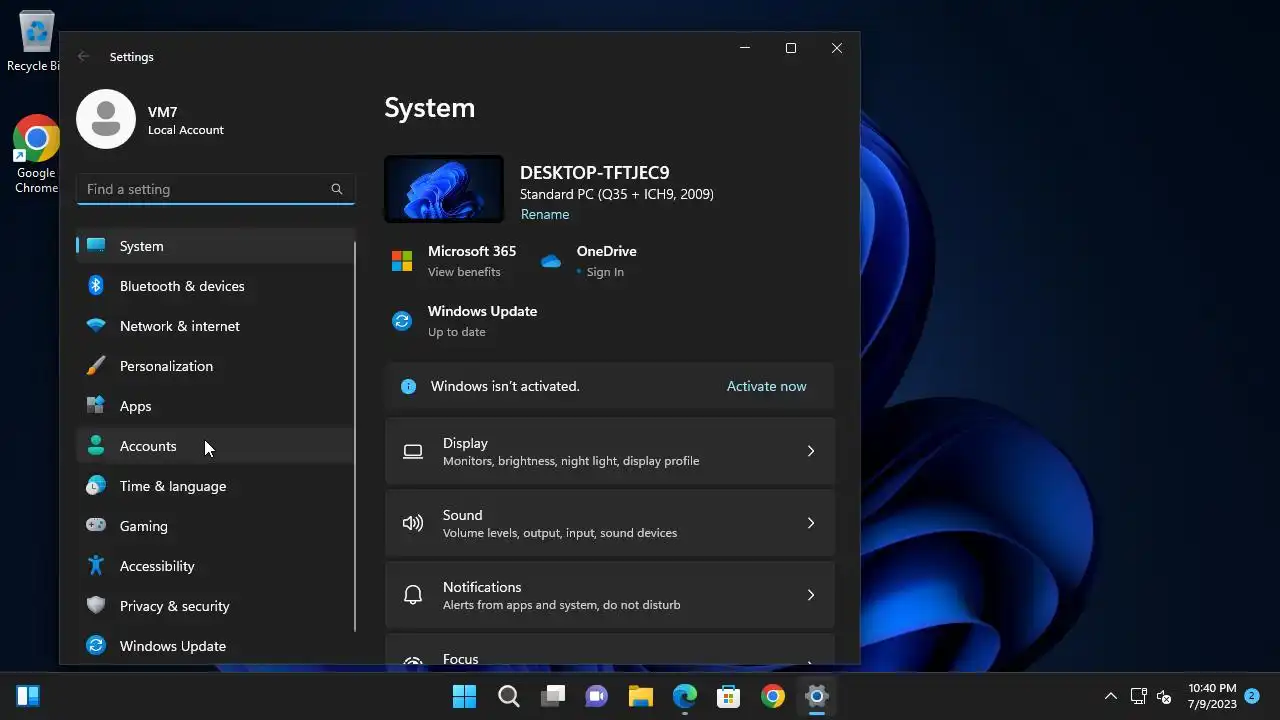Open the Notifications settings row
The image size is (1280, 720).
point(610,595)
